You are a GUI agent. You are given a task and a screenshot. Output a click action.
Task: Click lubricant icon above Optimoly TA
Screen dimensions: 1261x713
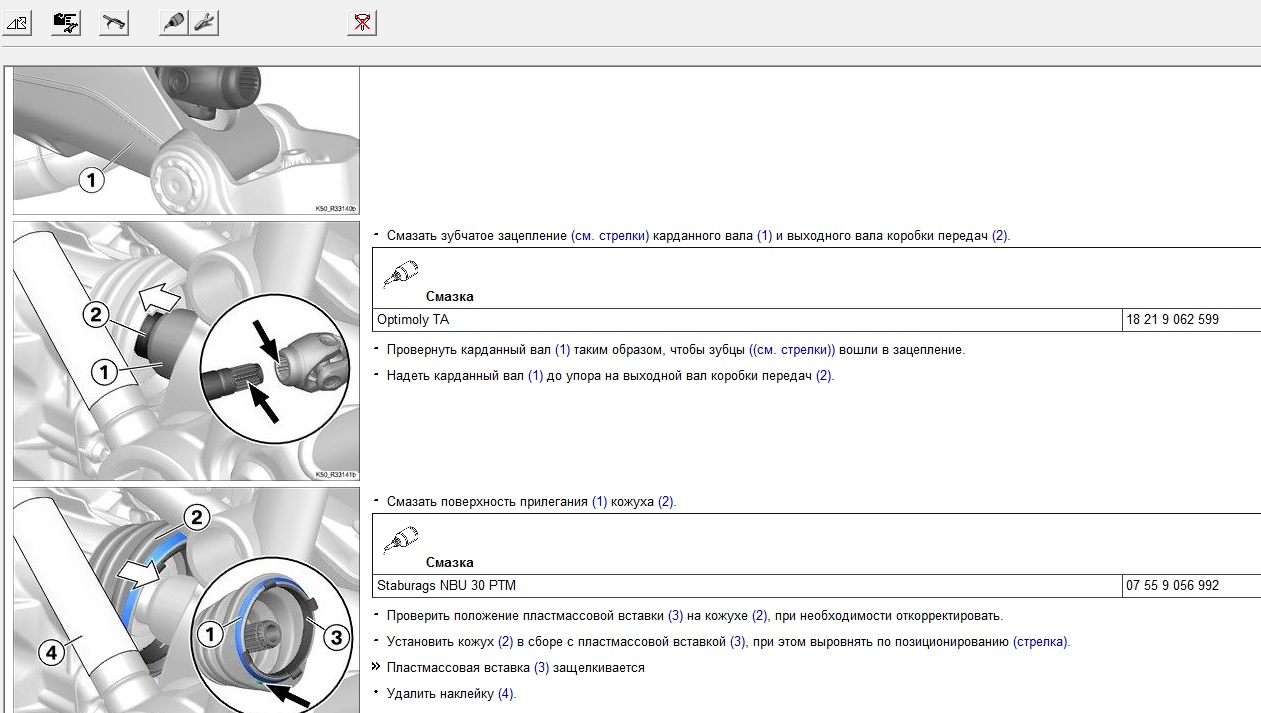400,273
